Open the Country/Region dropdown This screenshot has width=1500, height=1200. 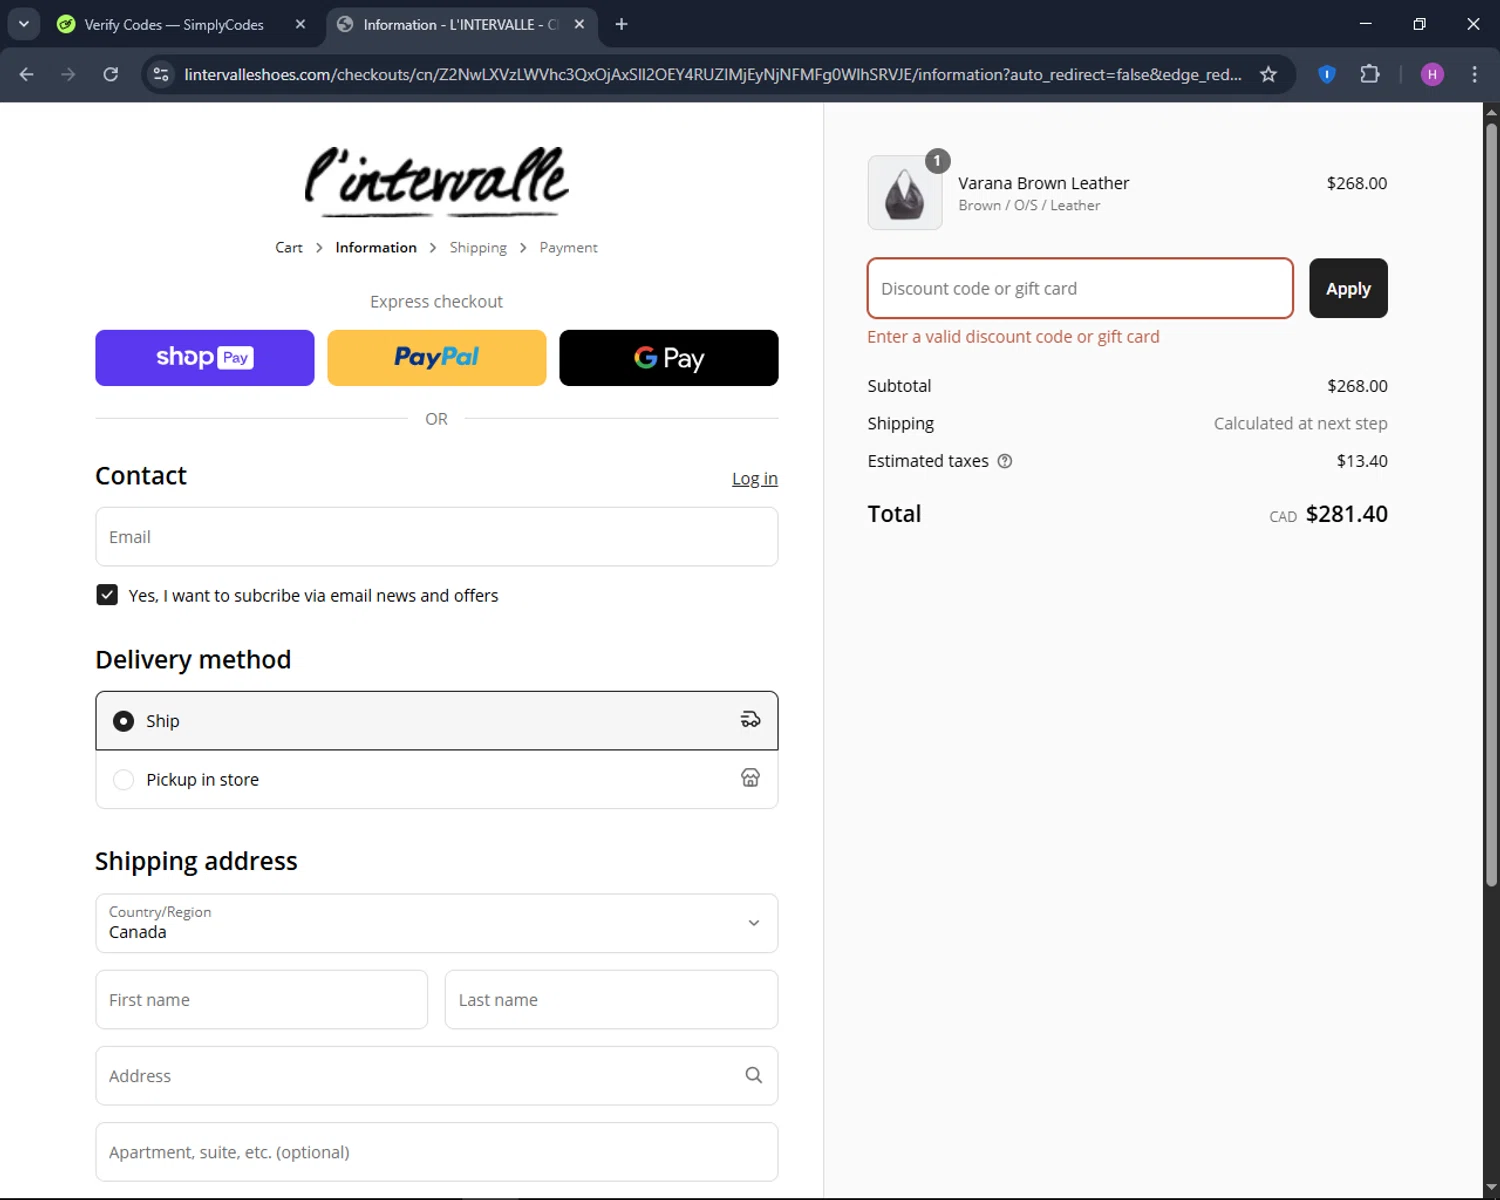click(437, 923)
